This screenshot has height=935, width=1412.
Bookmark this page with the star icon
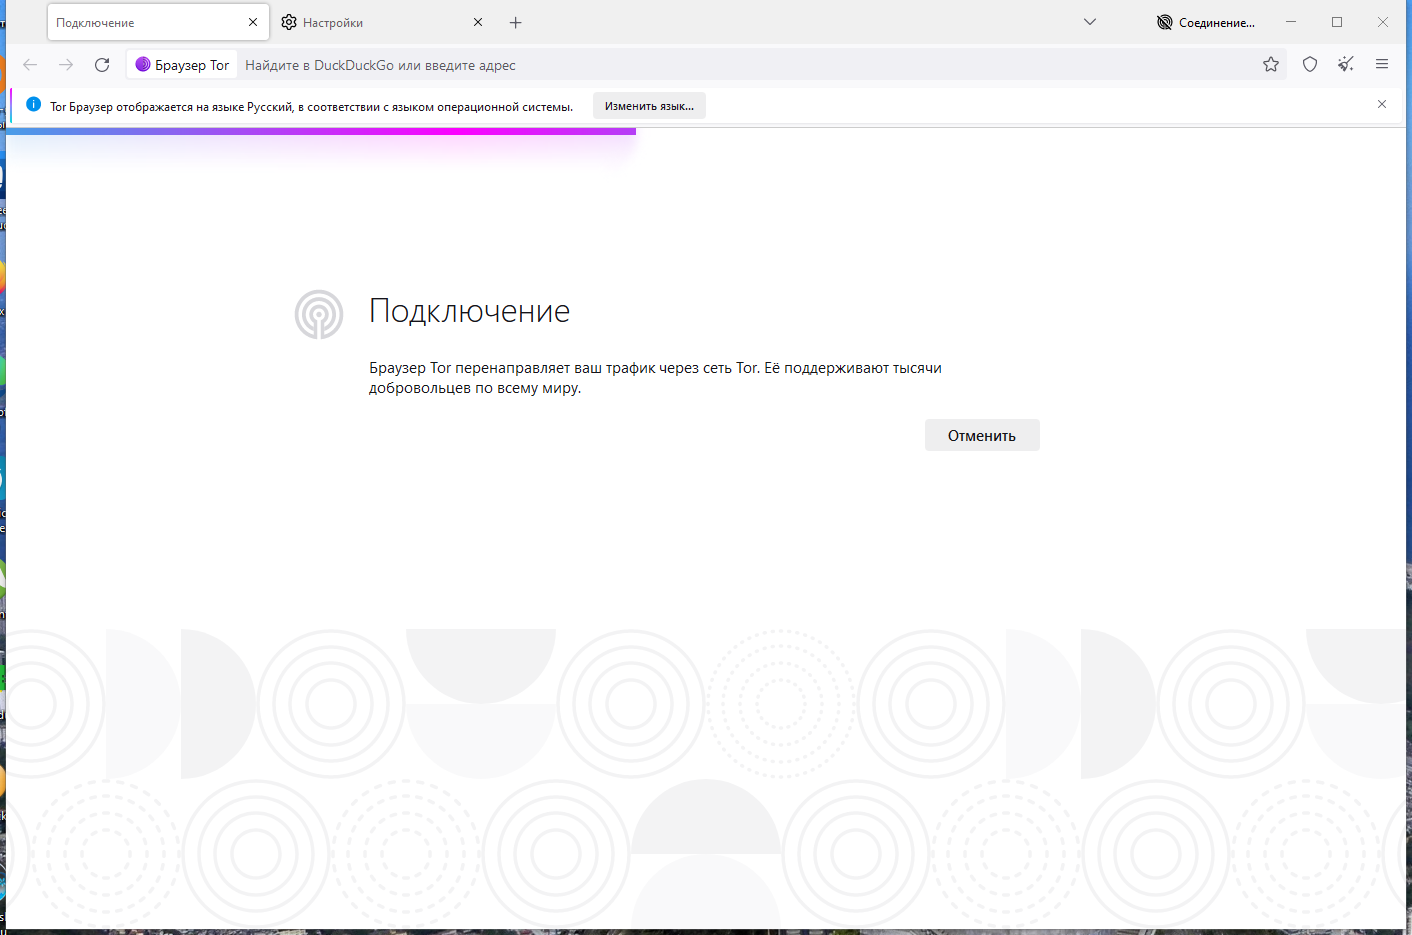coord(1271,65)
